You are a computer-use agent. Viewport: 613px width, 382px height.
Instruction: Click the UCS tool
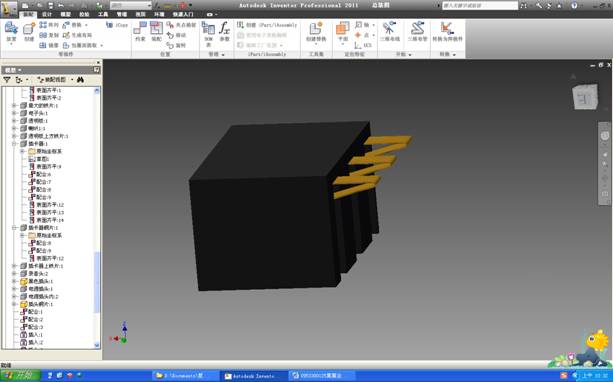point(363,45)
